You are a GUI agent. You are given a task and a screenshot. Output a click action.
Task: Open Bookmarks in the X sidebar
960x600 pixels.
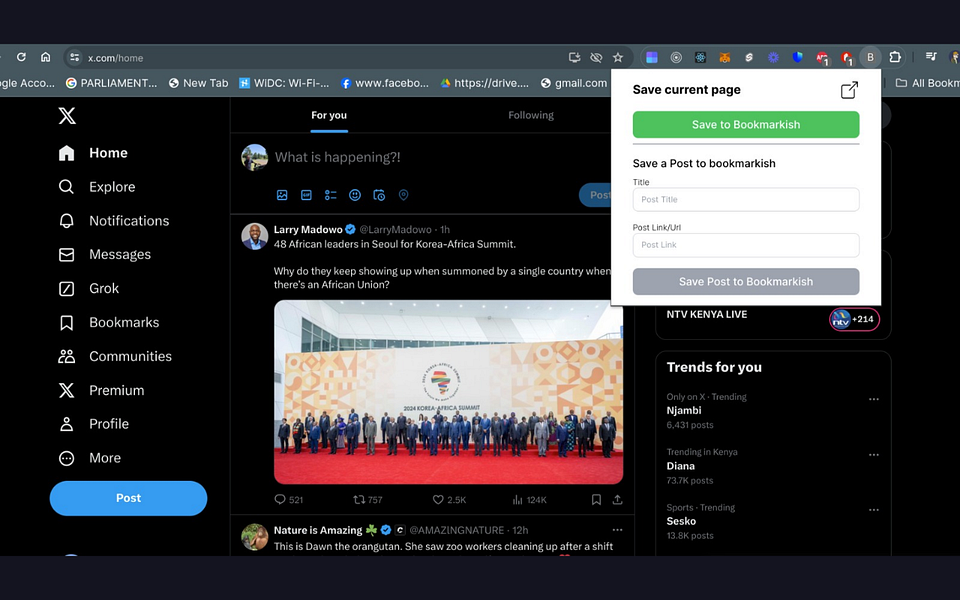point(108,323)
